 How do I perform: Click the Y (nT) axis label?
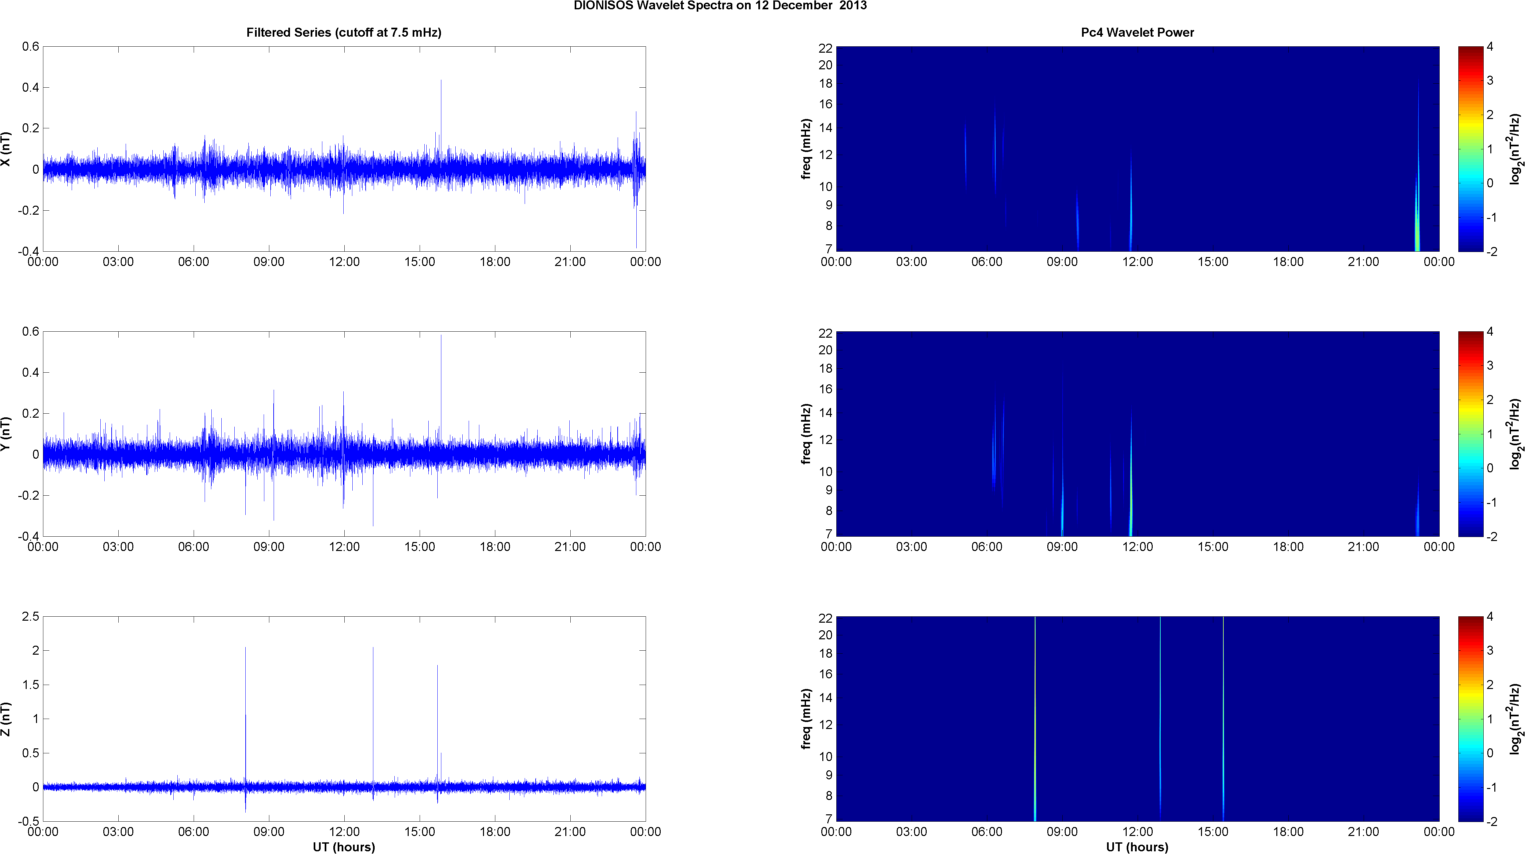click(x=7, y=434)
